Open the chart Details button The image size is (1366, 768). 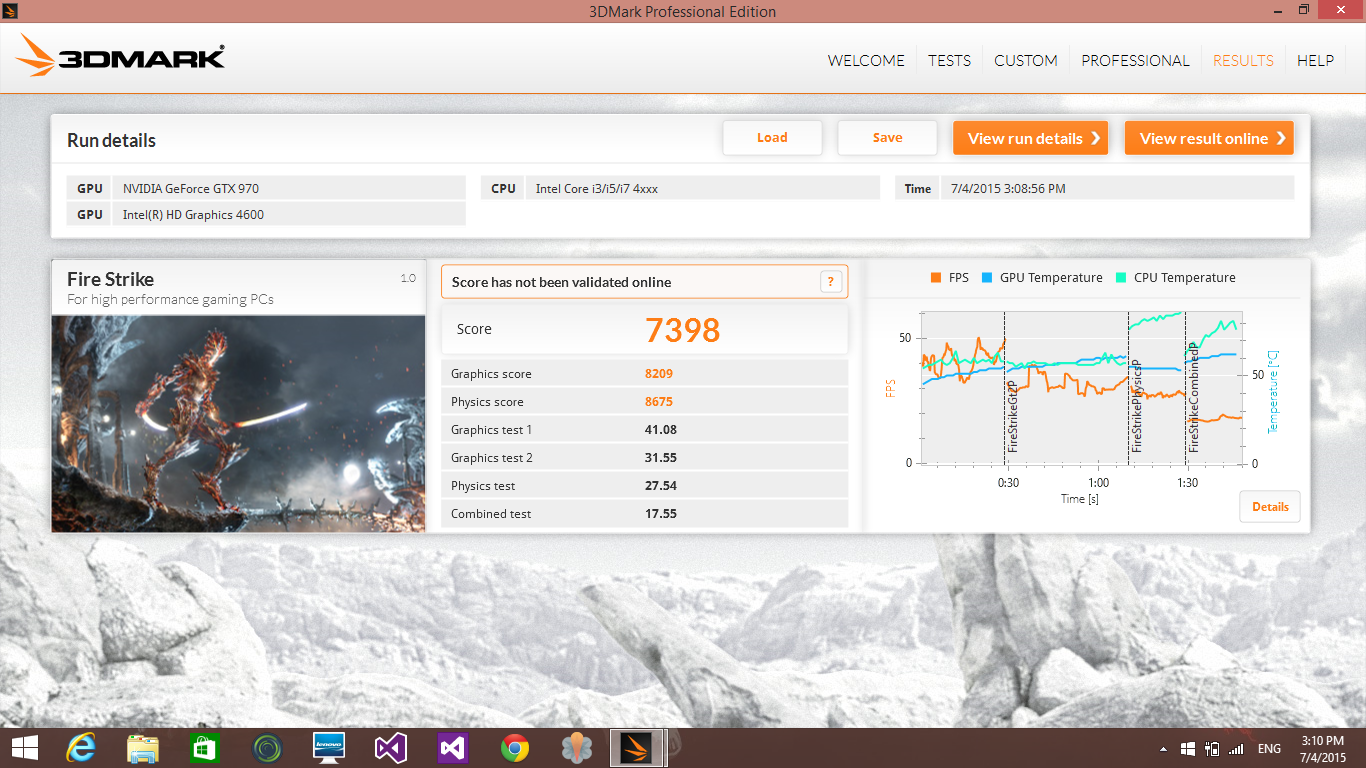point(1270,506)
